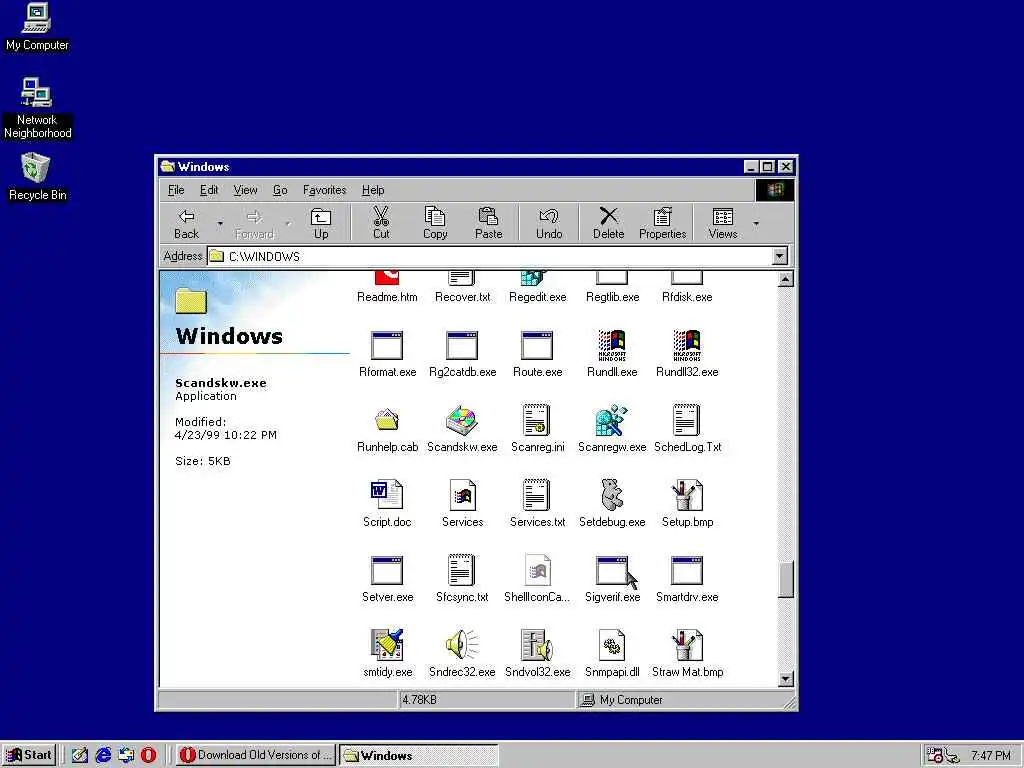Select the Runhelp.cab cabinet file

pyautogui.click(x=387, y=421)
